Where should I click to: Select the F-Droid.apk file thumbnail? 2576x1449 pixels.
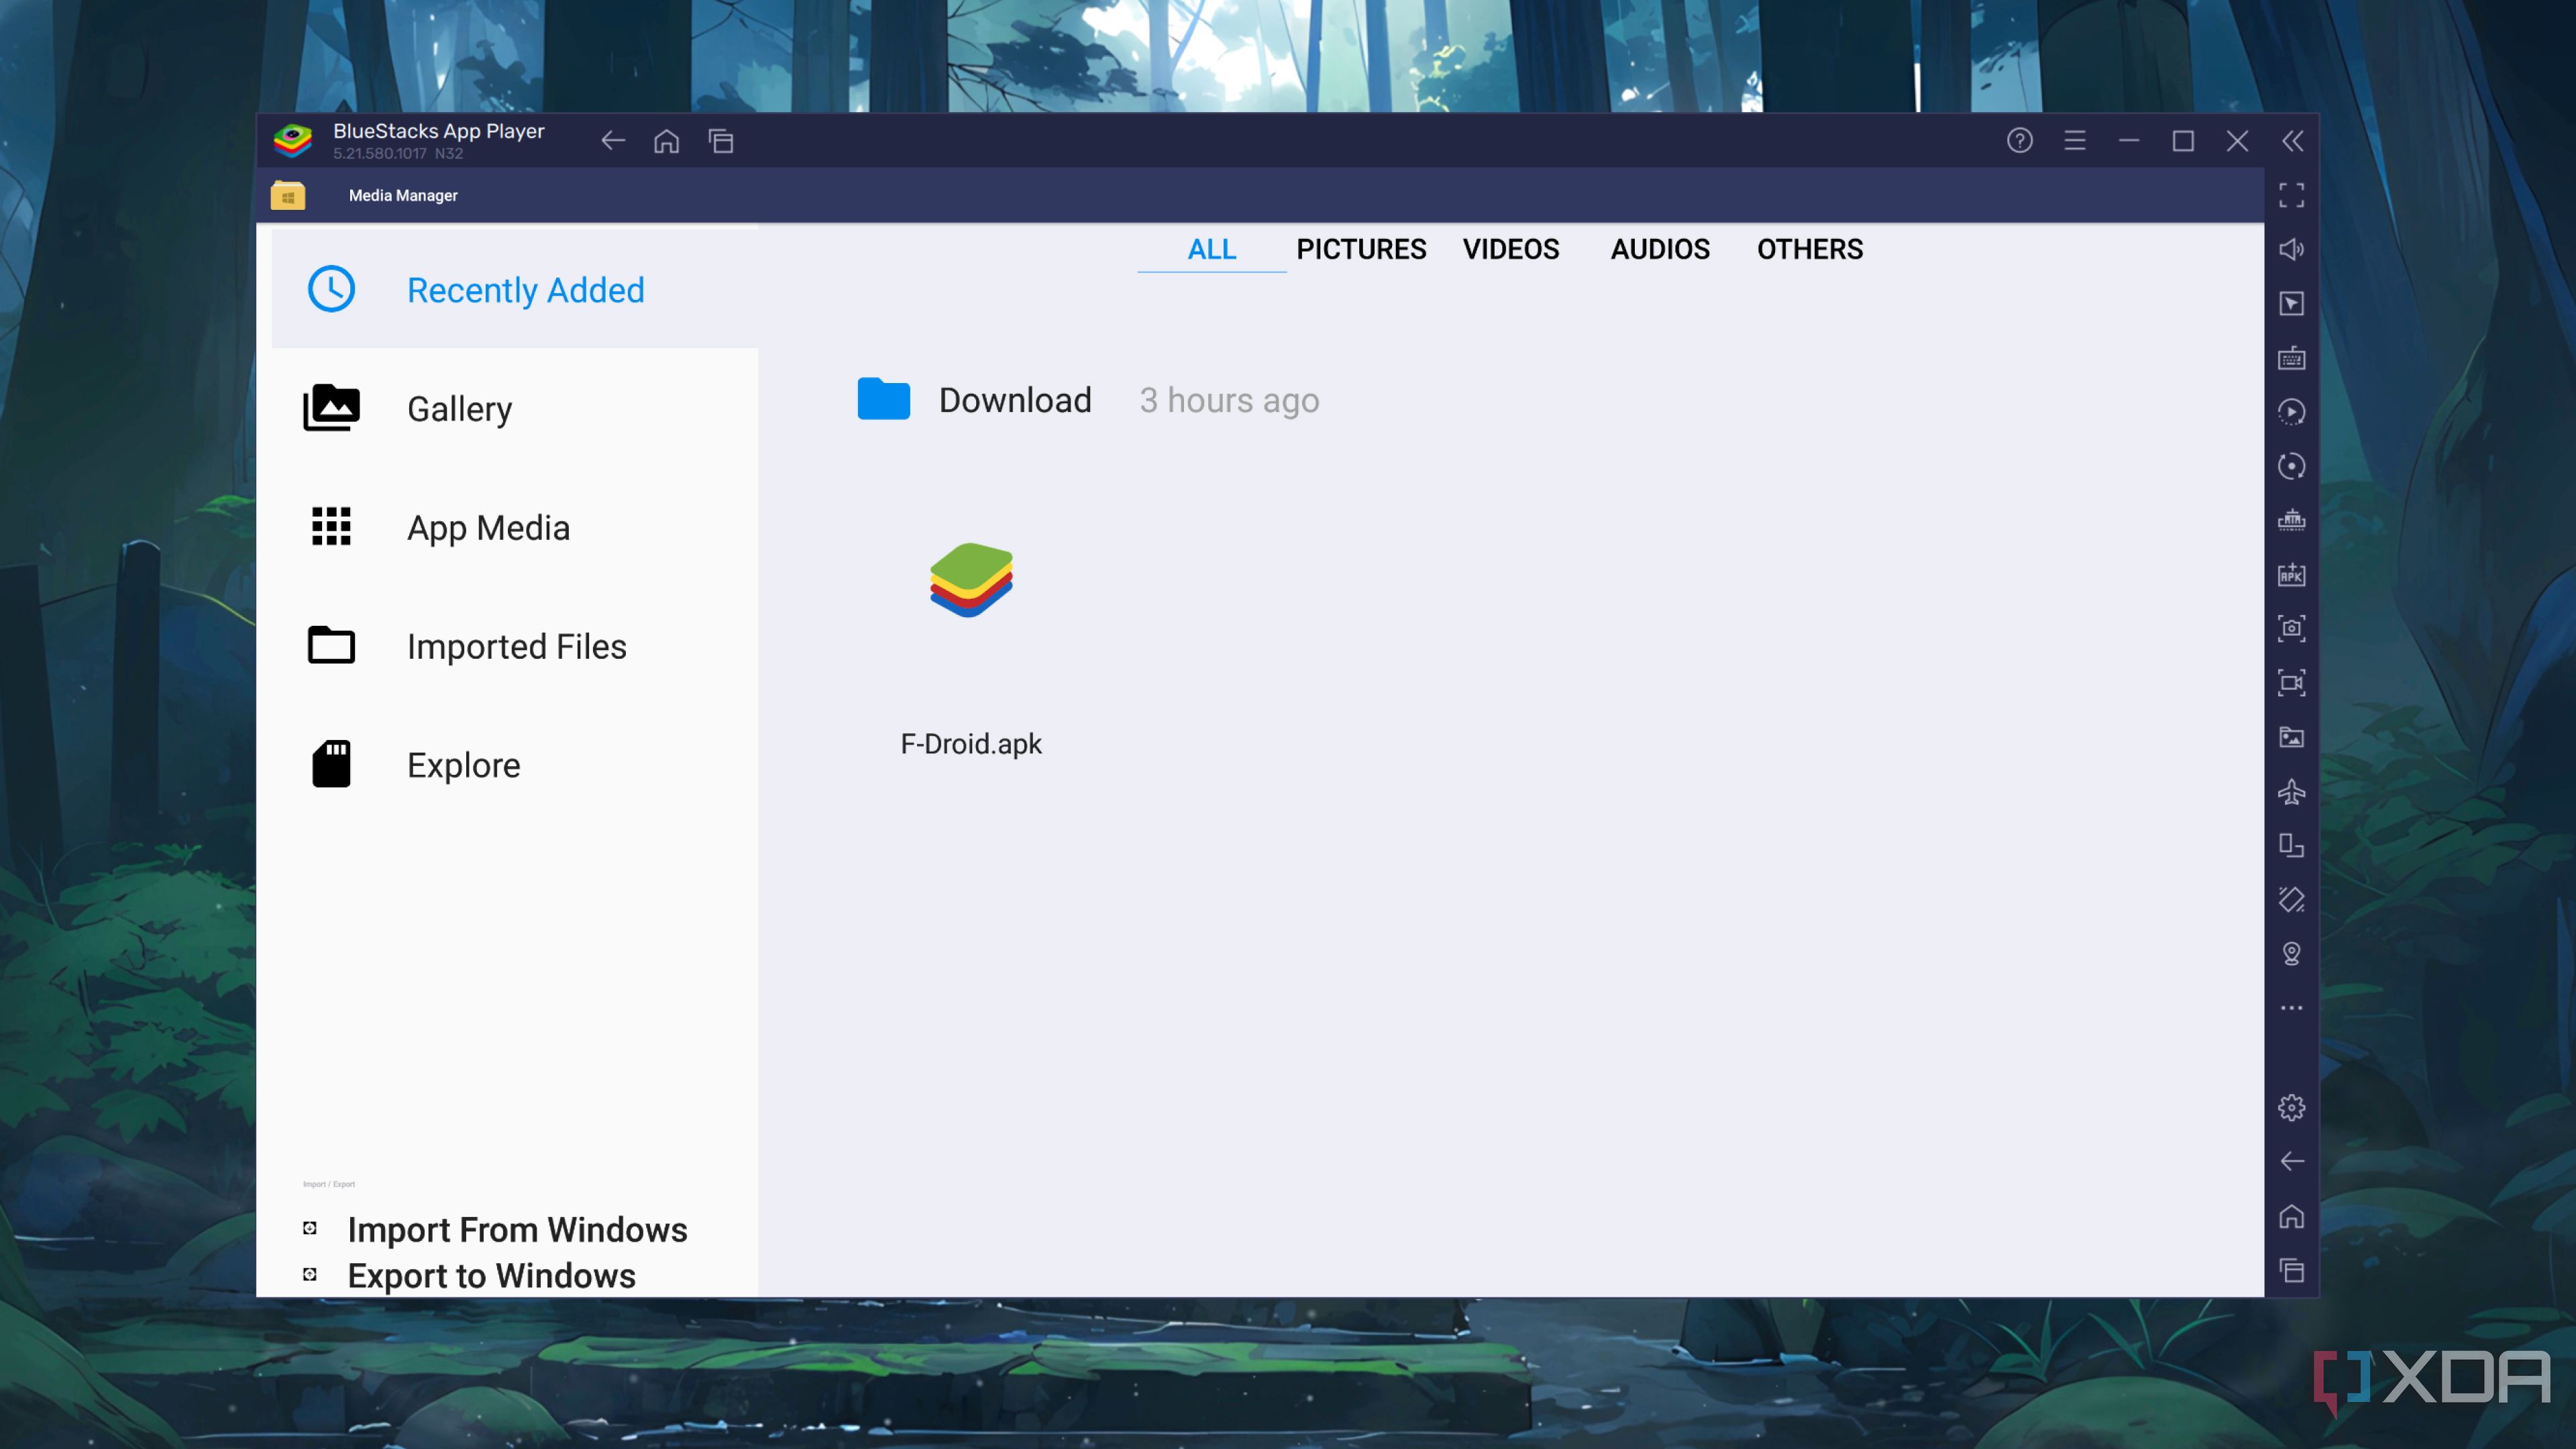coord(971,580)
